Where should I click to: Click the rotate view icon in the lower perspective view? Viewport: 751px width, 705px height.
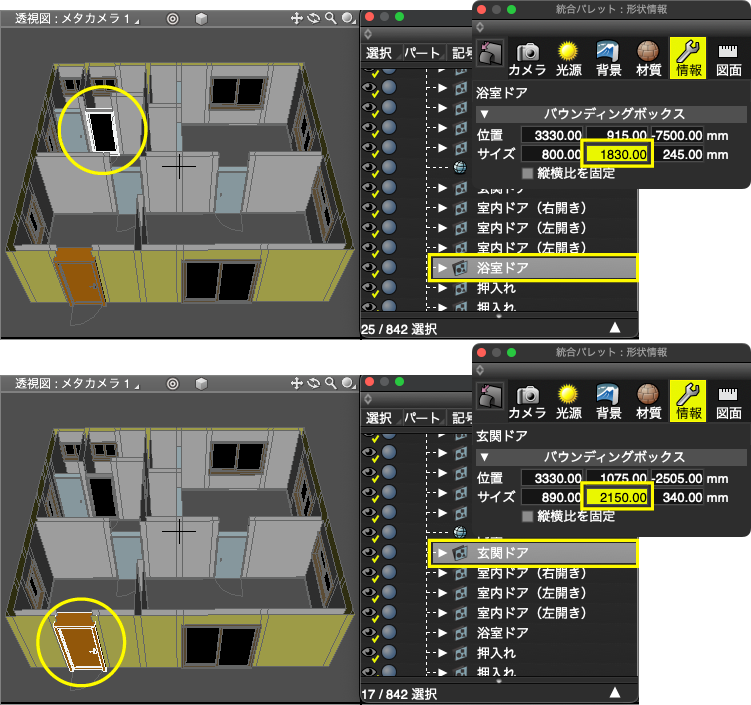(x=314, y=383)
